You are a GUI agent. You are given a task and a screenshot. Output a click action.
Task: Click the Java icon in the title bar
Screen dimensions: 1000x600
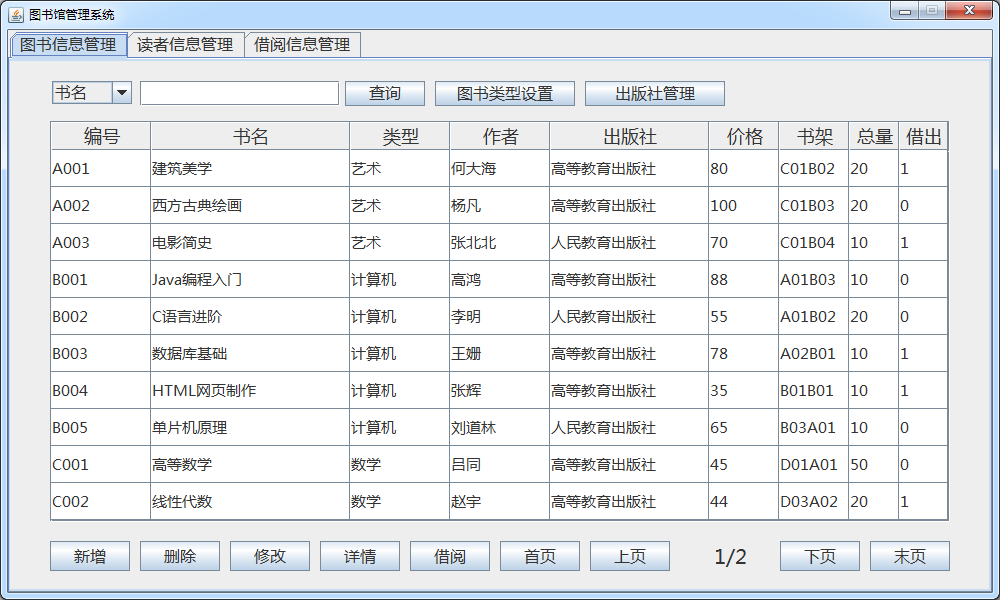(x=16, y=14)
